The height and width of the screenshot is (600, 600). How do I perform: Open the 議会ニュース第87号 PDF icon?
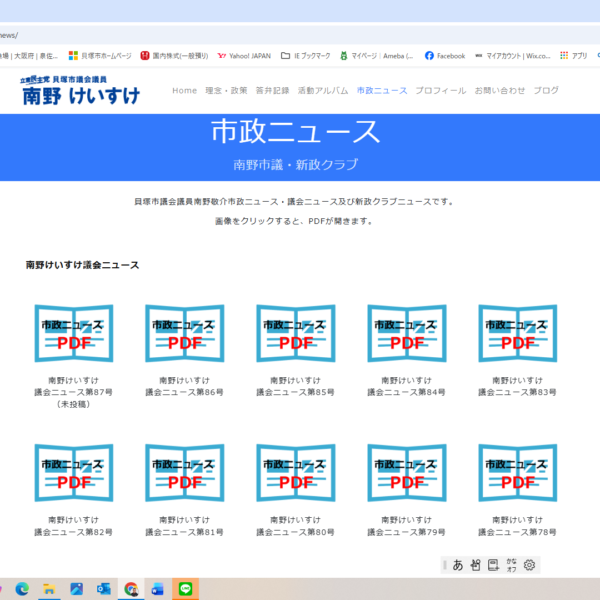(74, 334)
